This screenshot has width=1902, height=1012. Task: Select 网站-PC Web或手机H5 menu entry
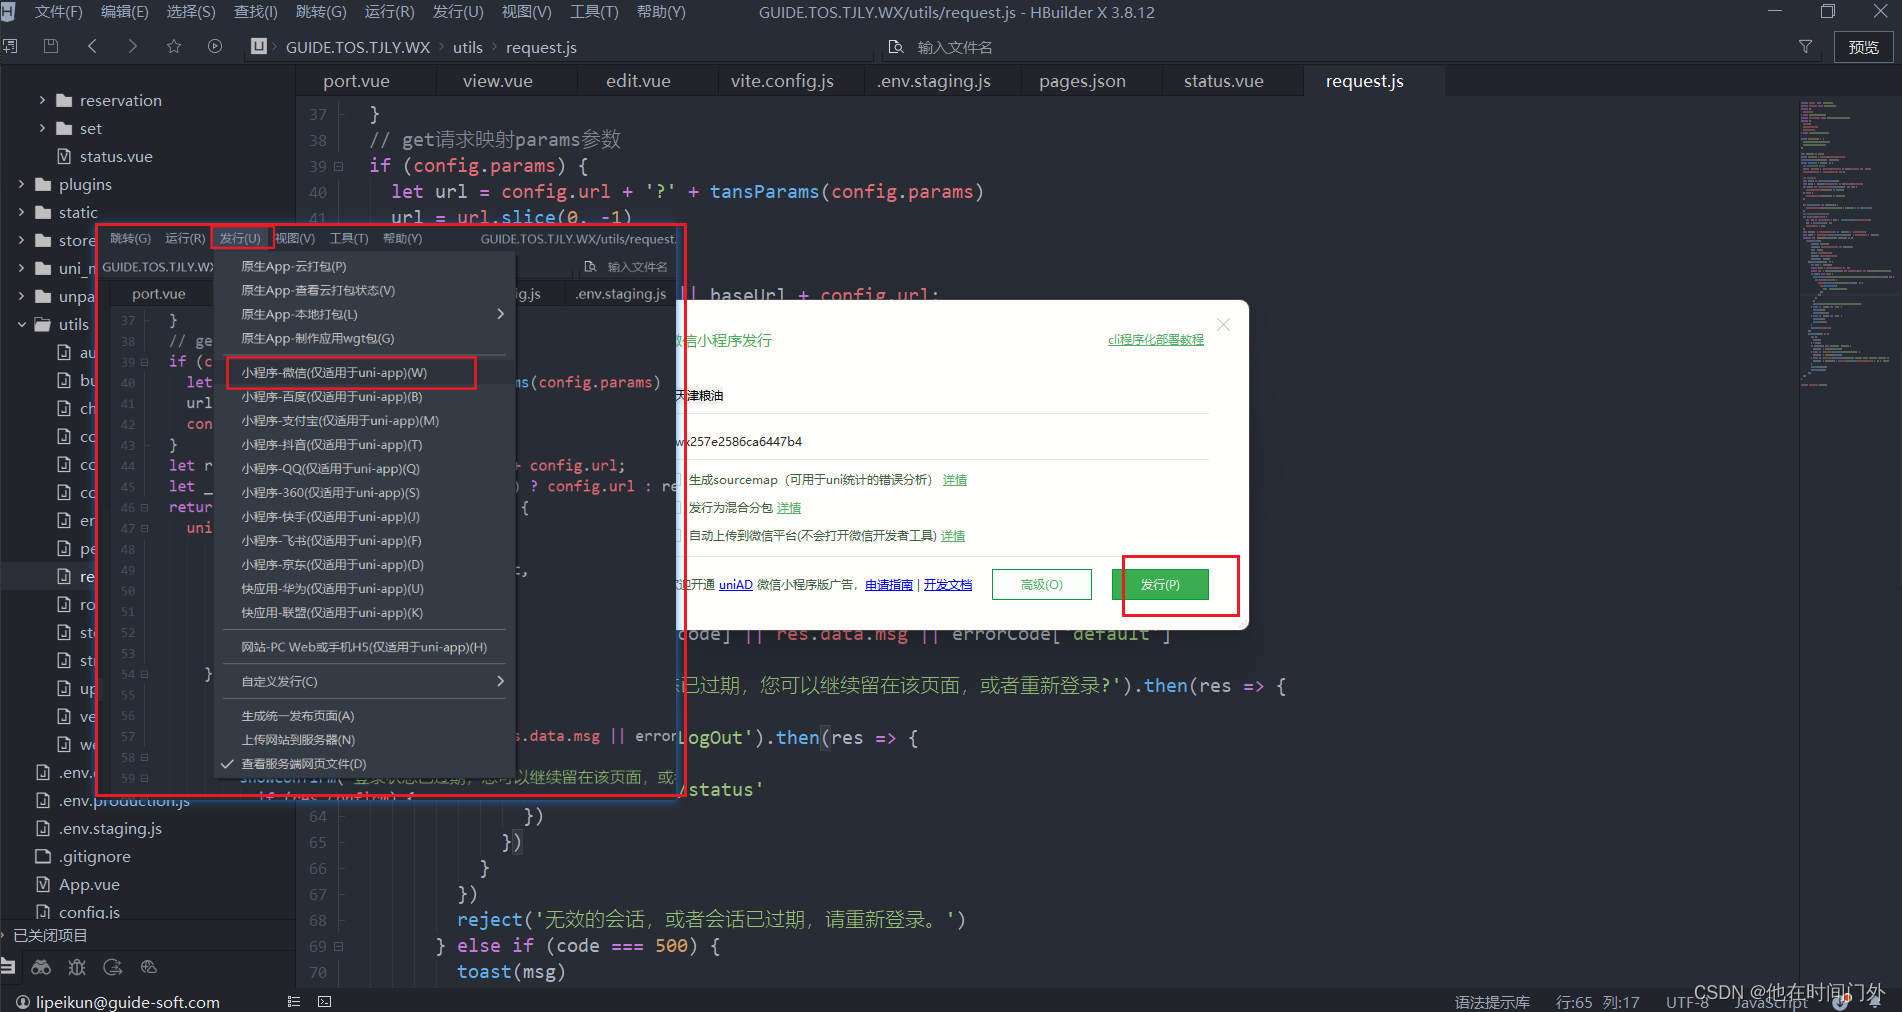click(364, 647)
